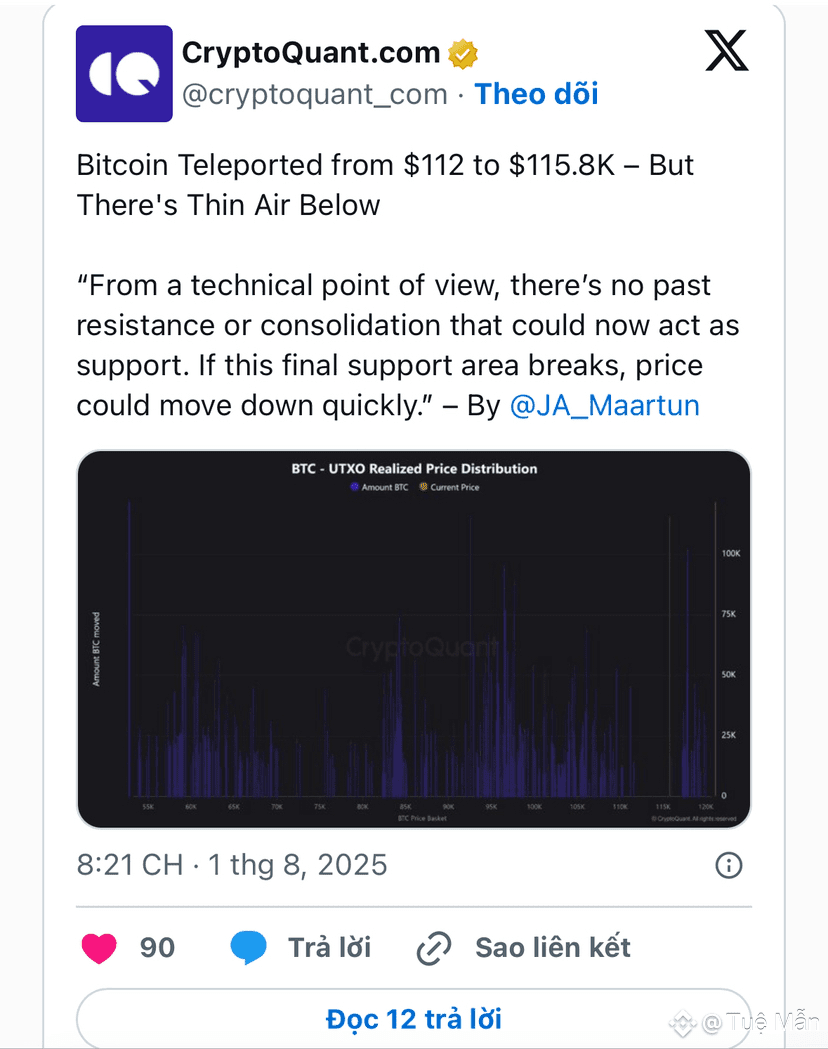Open the CryptoQuant profile avatar
Image resolution: width=828 pixels, height=1049 pixels.
click(124, 74)
